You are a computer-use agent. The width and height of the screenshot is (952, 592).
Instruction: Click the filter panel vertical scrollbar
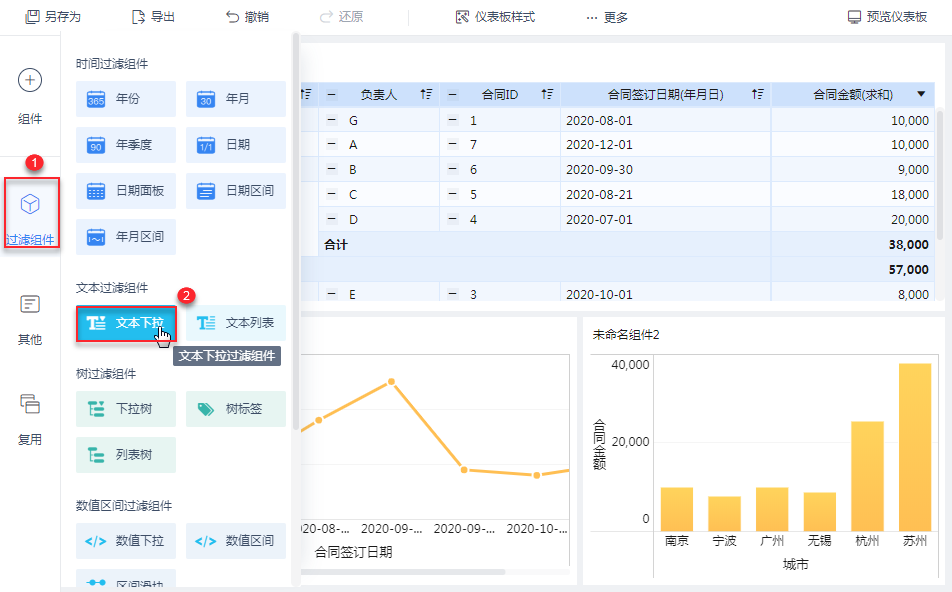tap(296, 231)
